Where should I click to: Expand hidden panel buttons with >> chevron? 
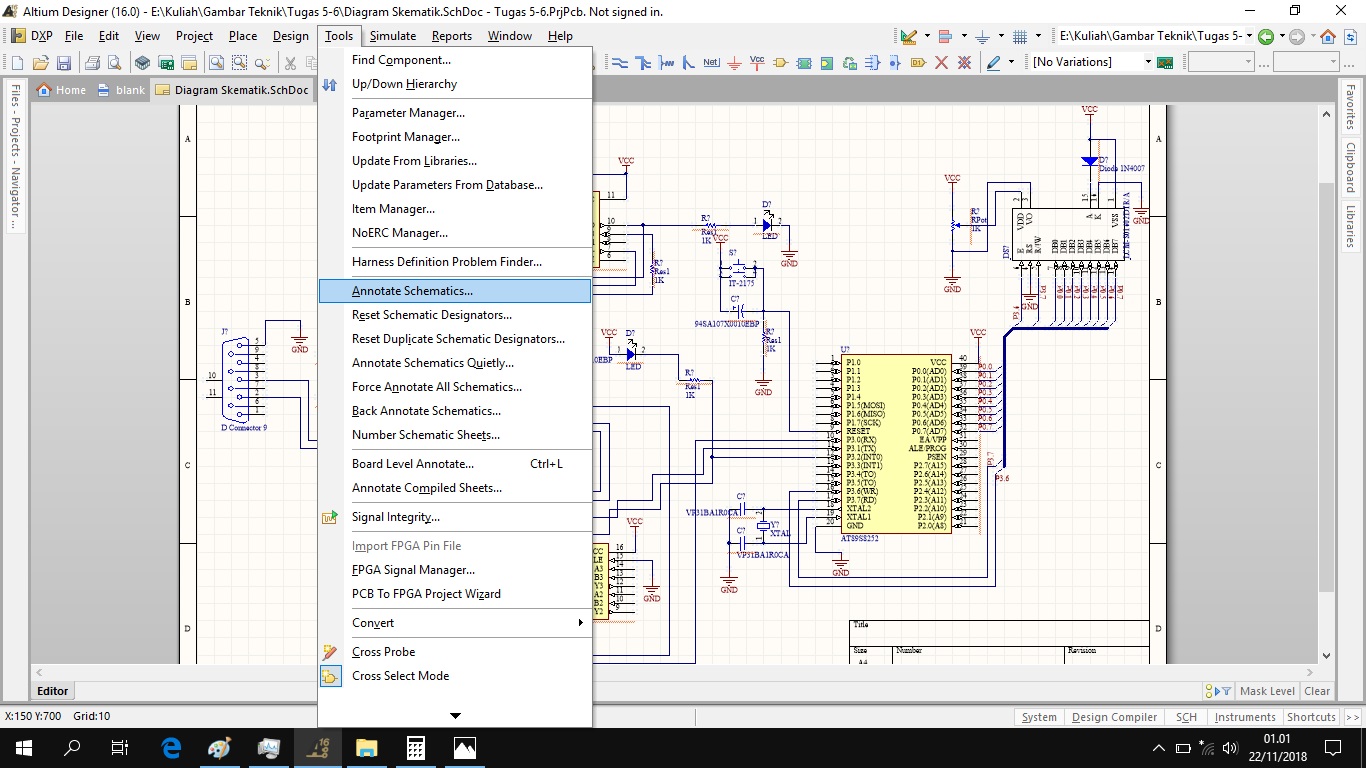point(1353,717)
